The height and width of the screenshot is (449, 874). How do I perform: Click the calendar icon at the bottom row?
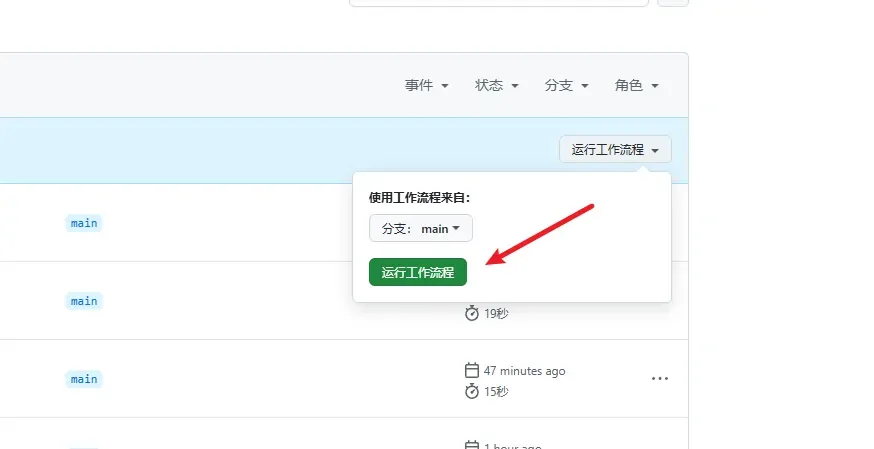click(x=472, y=445)
